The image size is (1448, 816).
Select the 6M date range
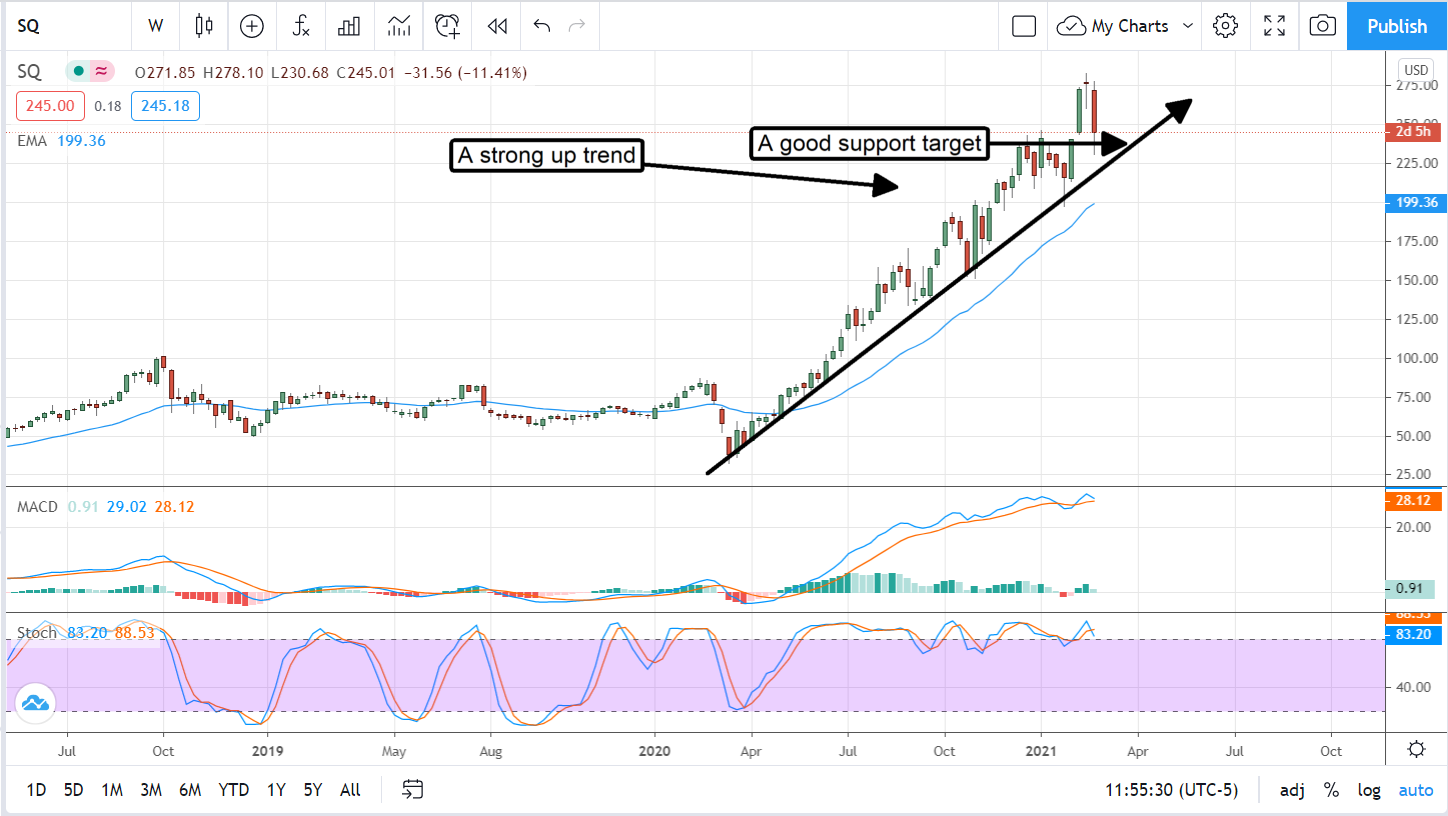pos(190,790)
